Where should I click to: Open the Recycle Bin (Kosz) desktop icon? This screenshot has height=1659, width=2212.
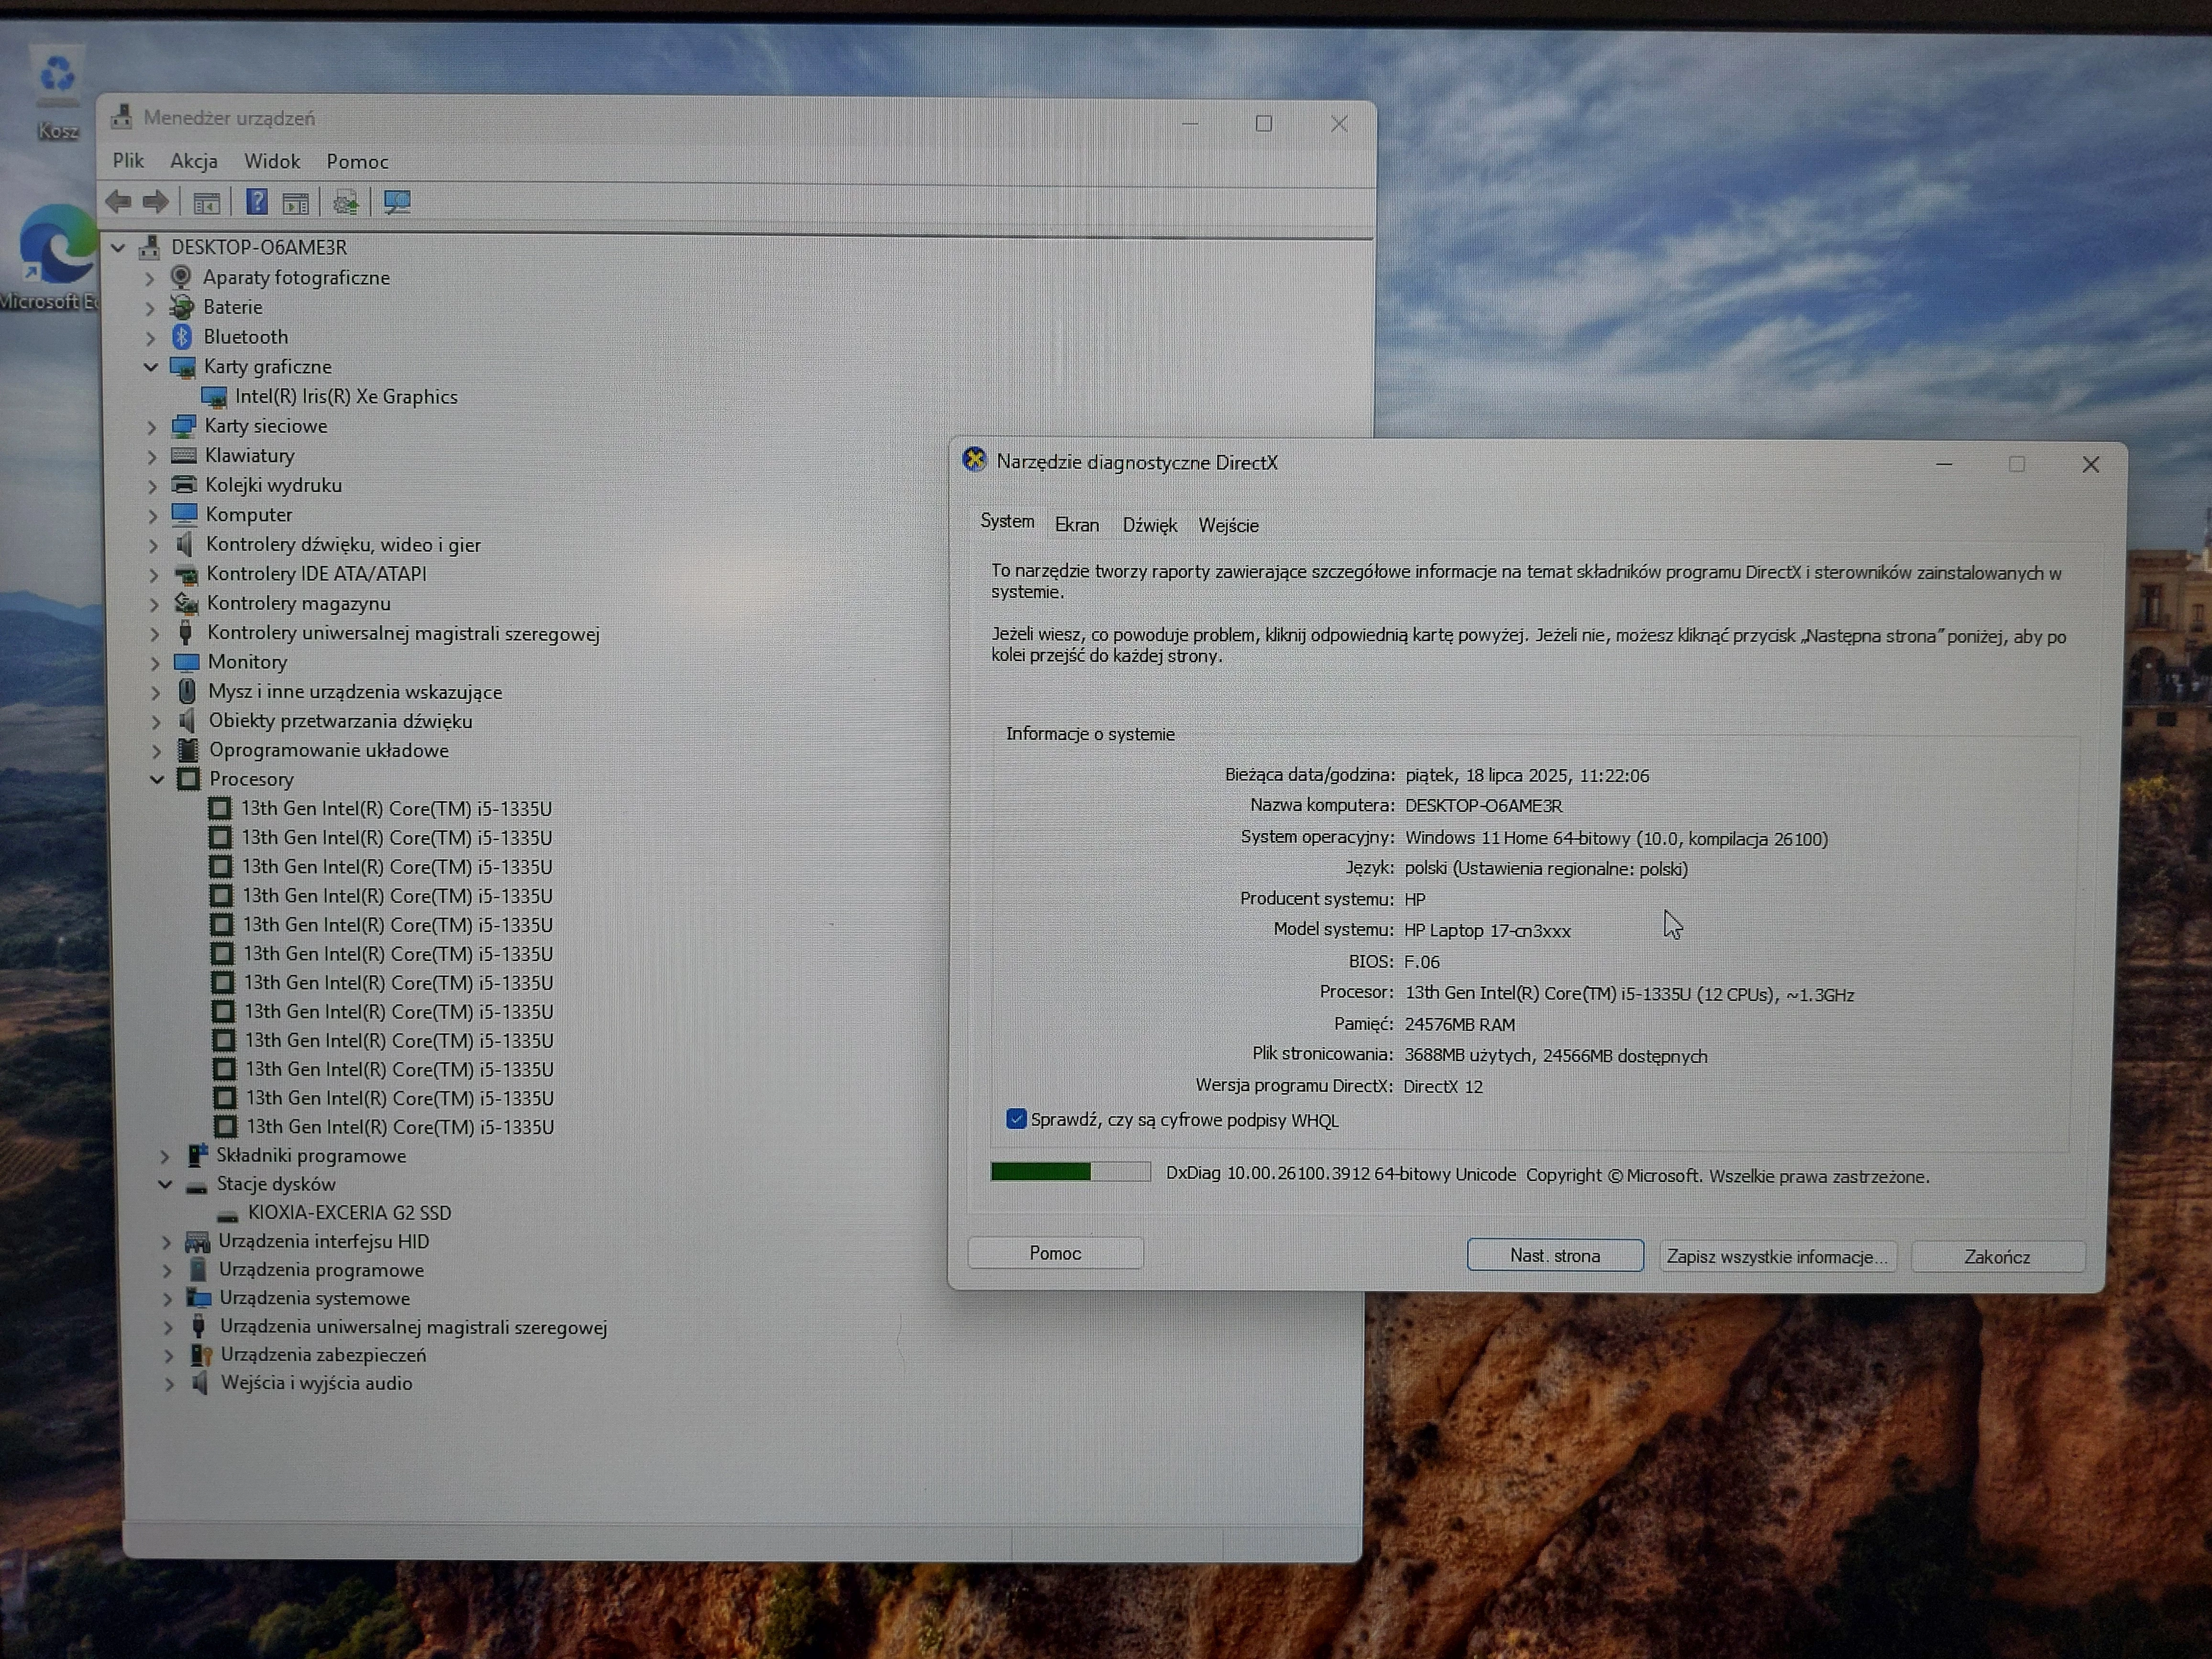click(x=58, y=80)
